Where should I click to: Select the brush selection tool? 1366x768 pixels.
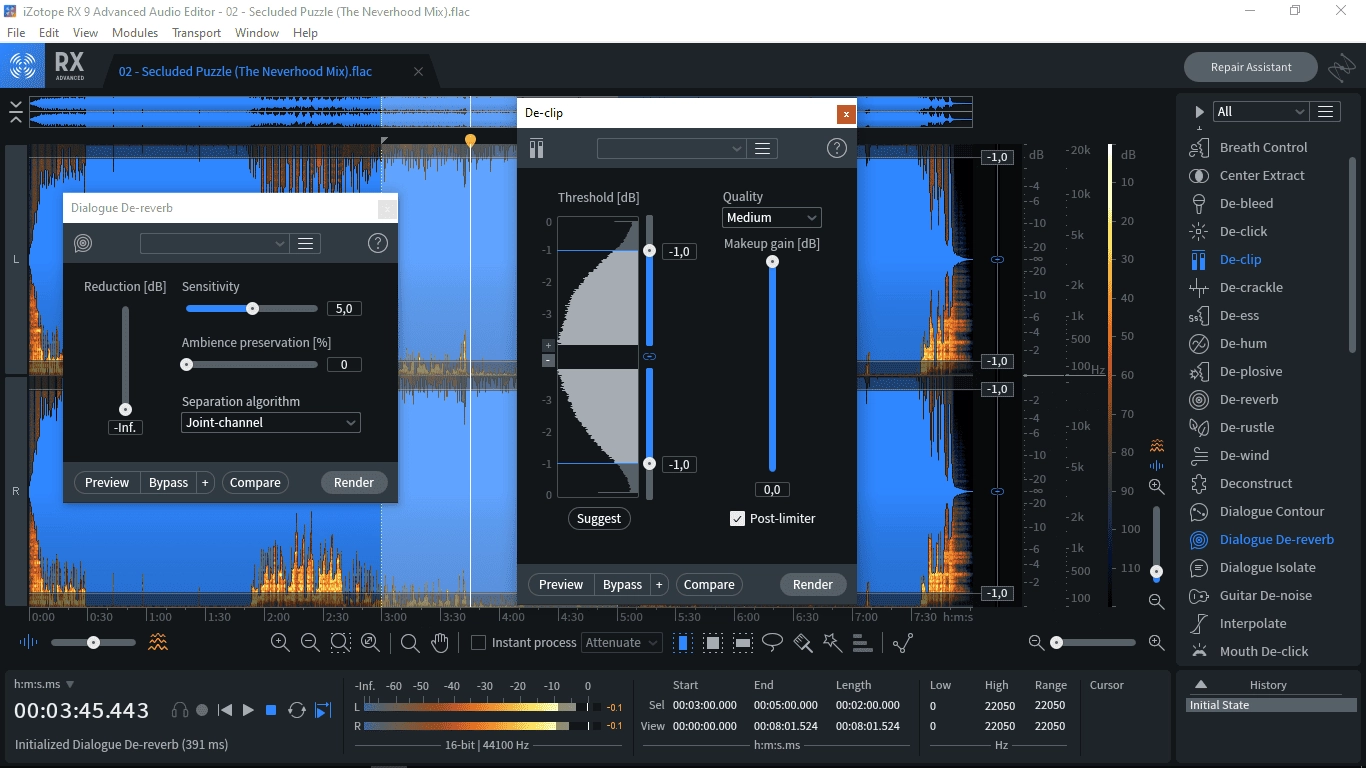coord(803,642)
